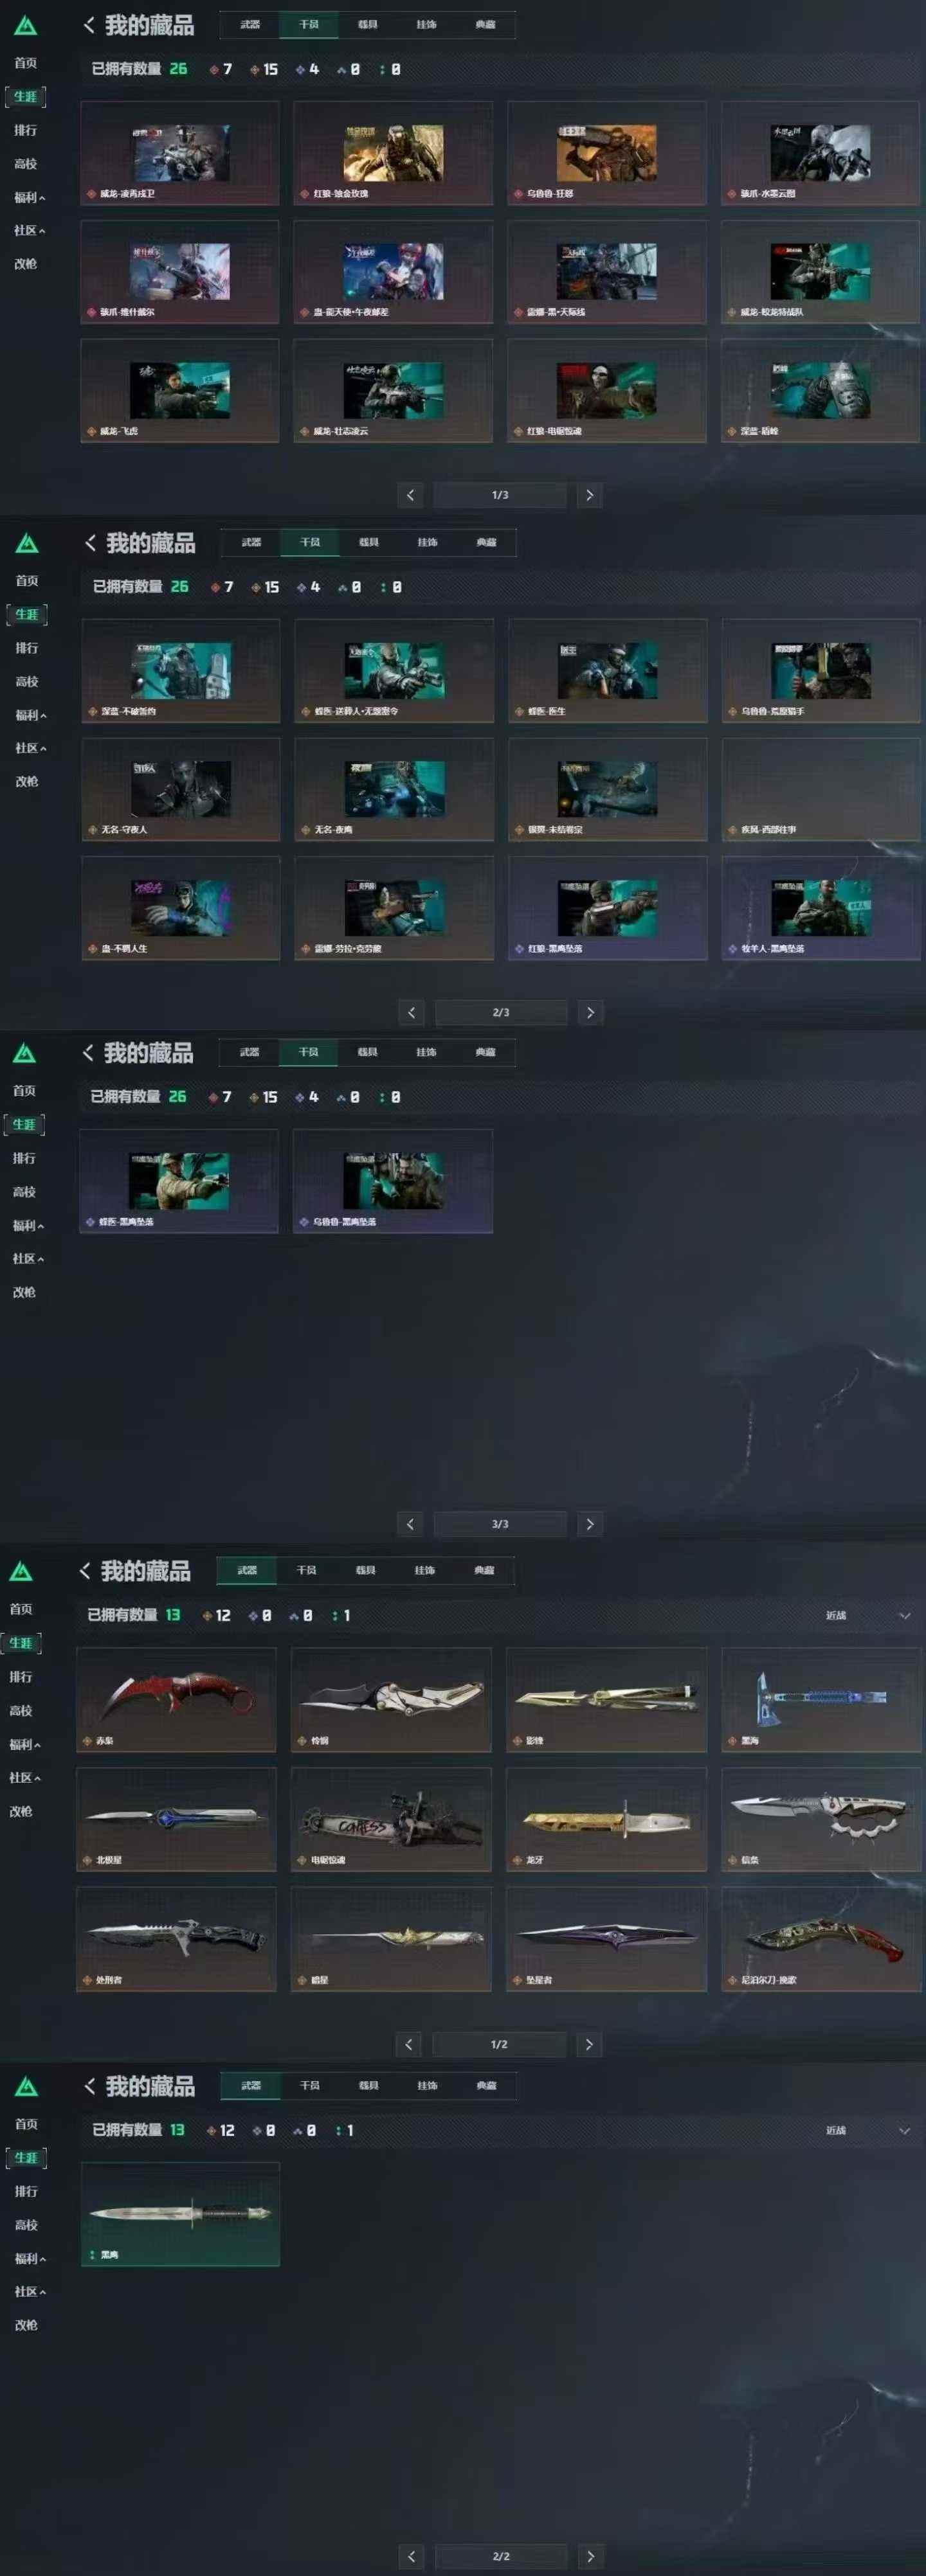Select the 红狼-电锯惊魂 operator card
926x2576 pixels.
click(607, 391)
